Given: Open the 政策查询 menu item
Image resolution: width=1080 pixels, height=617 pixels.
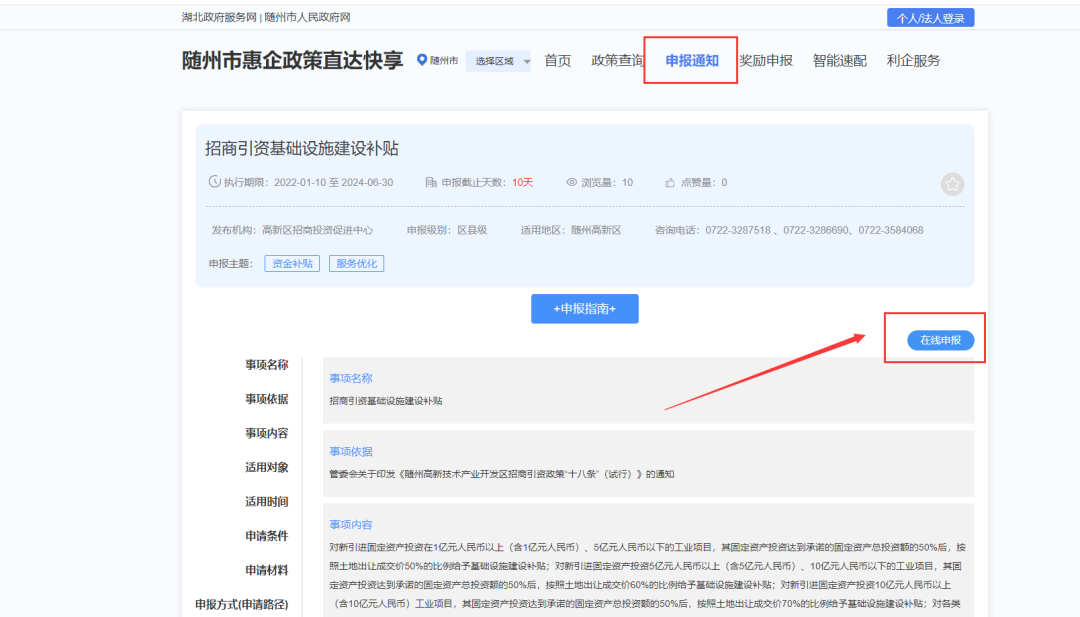Looking at the screenshot, I should 617,60.
